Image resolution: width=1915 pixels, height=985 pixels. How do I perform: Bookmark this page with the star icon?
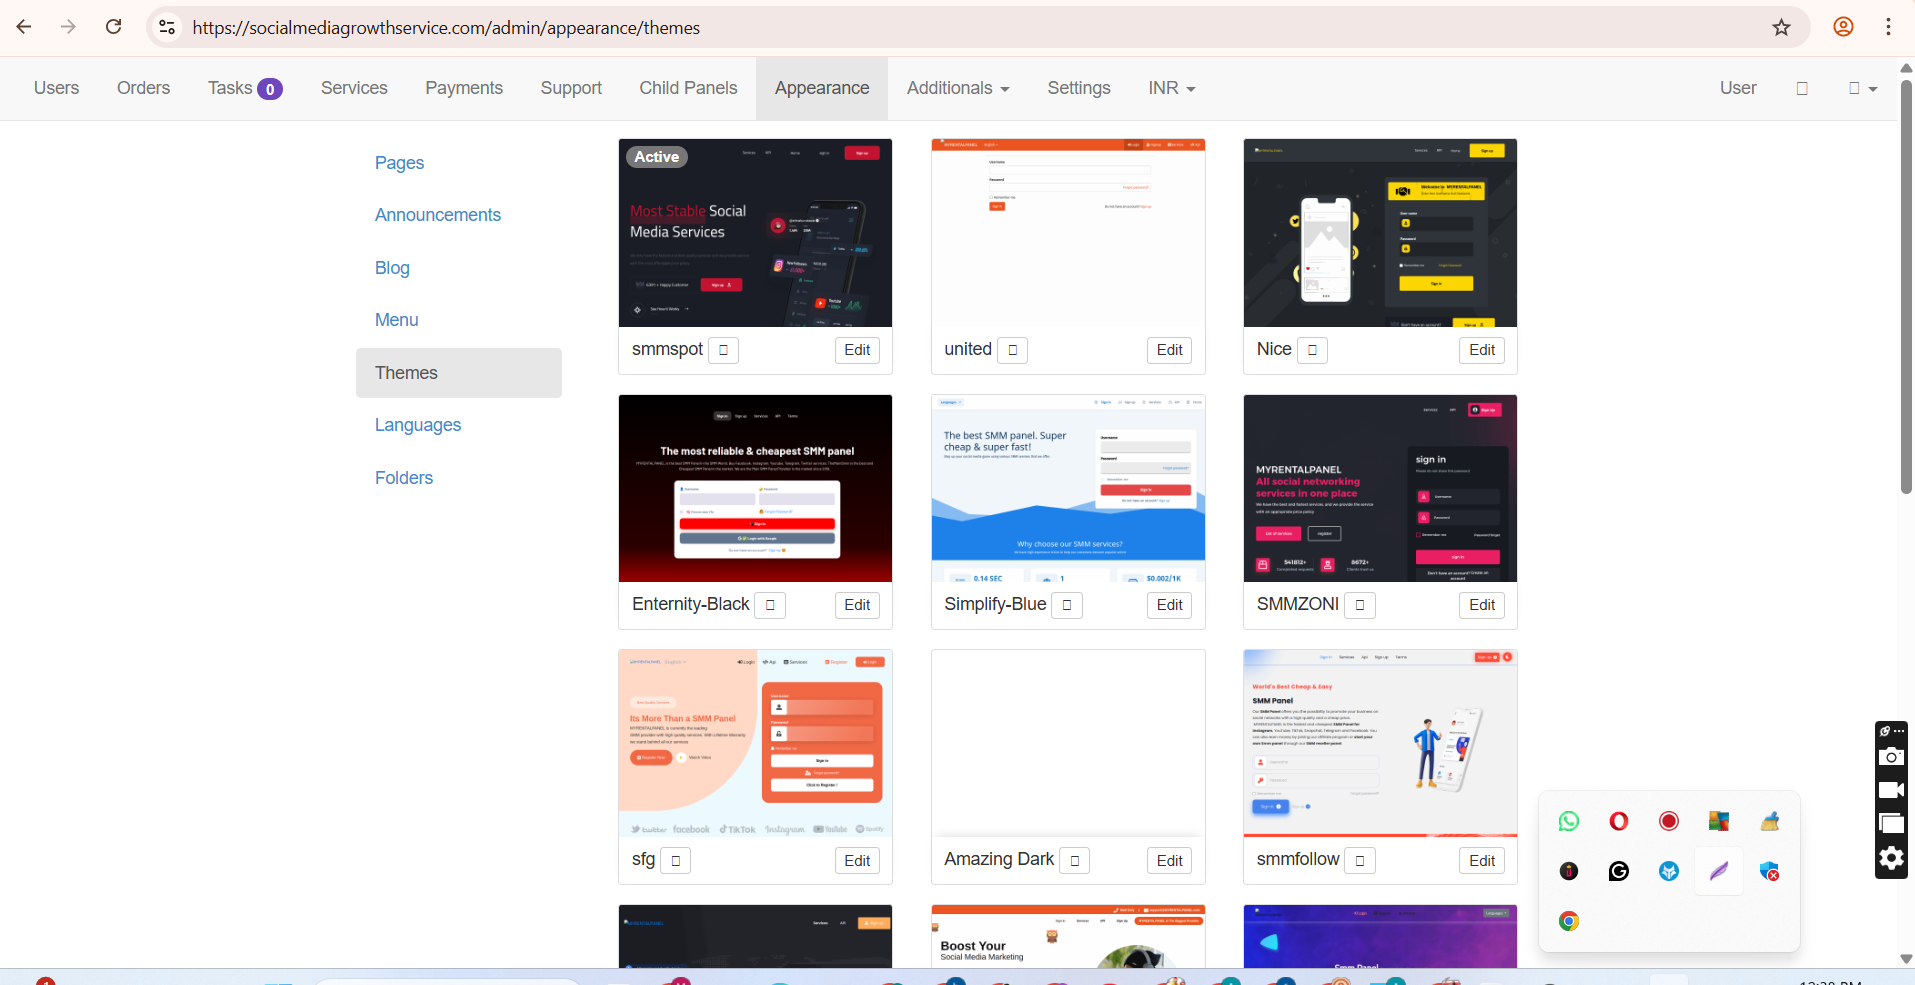(x=1781, y=27)
